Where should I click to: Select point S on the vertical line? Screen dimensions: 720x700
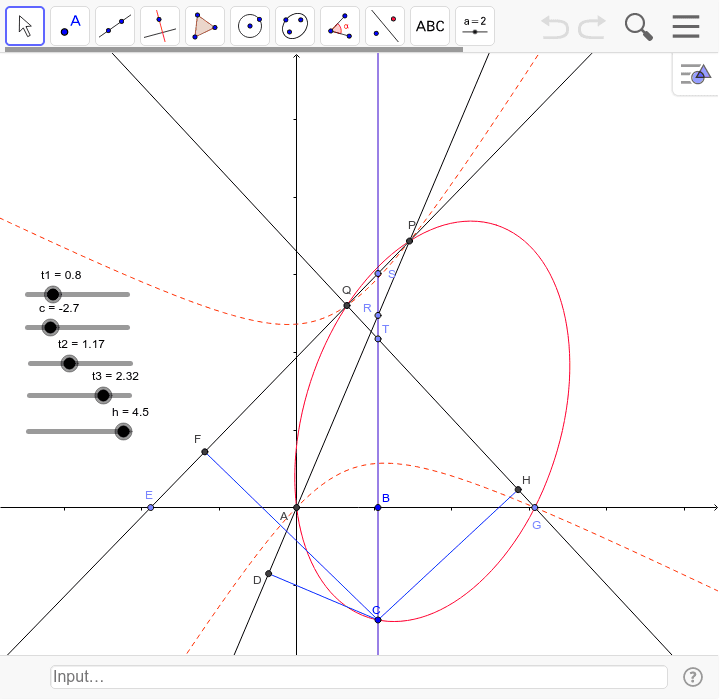pyautogui.click(x=378, y=274)
